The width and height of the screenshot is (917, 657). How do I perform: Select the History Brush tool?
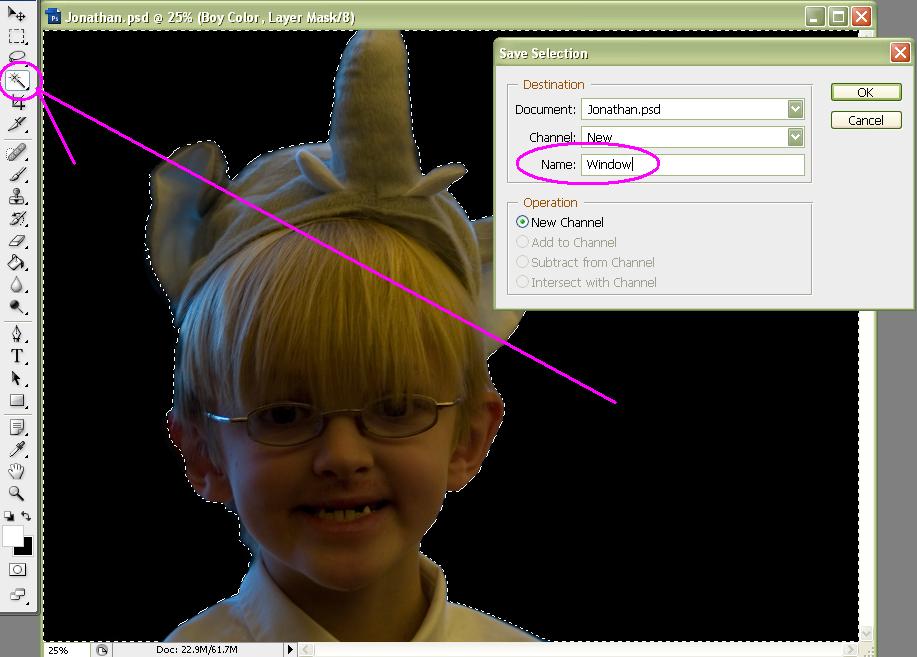16,219
